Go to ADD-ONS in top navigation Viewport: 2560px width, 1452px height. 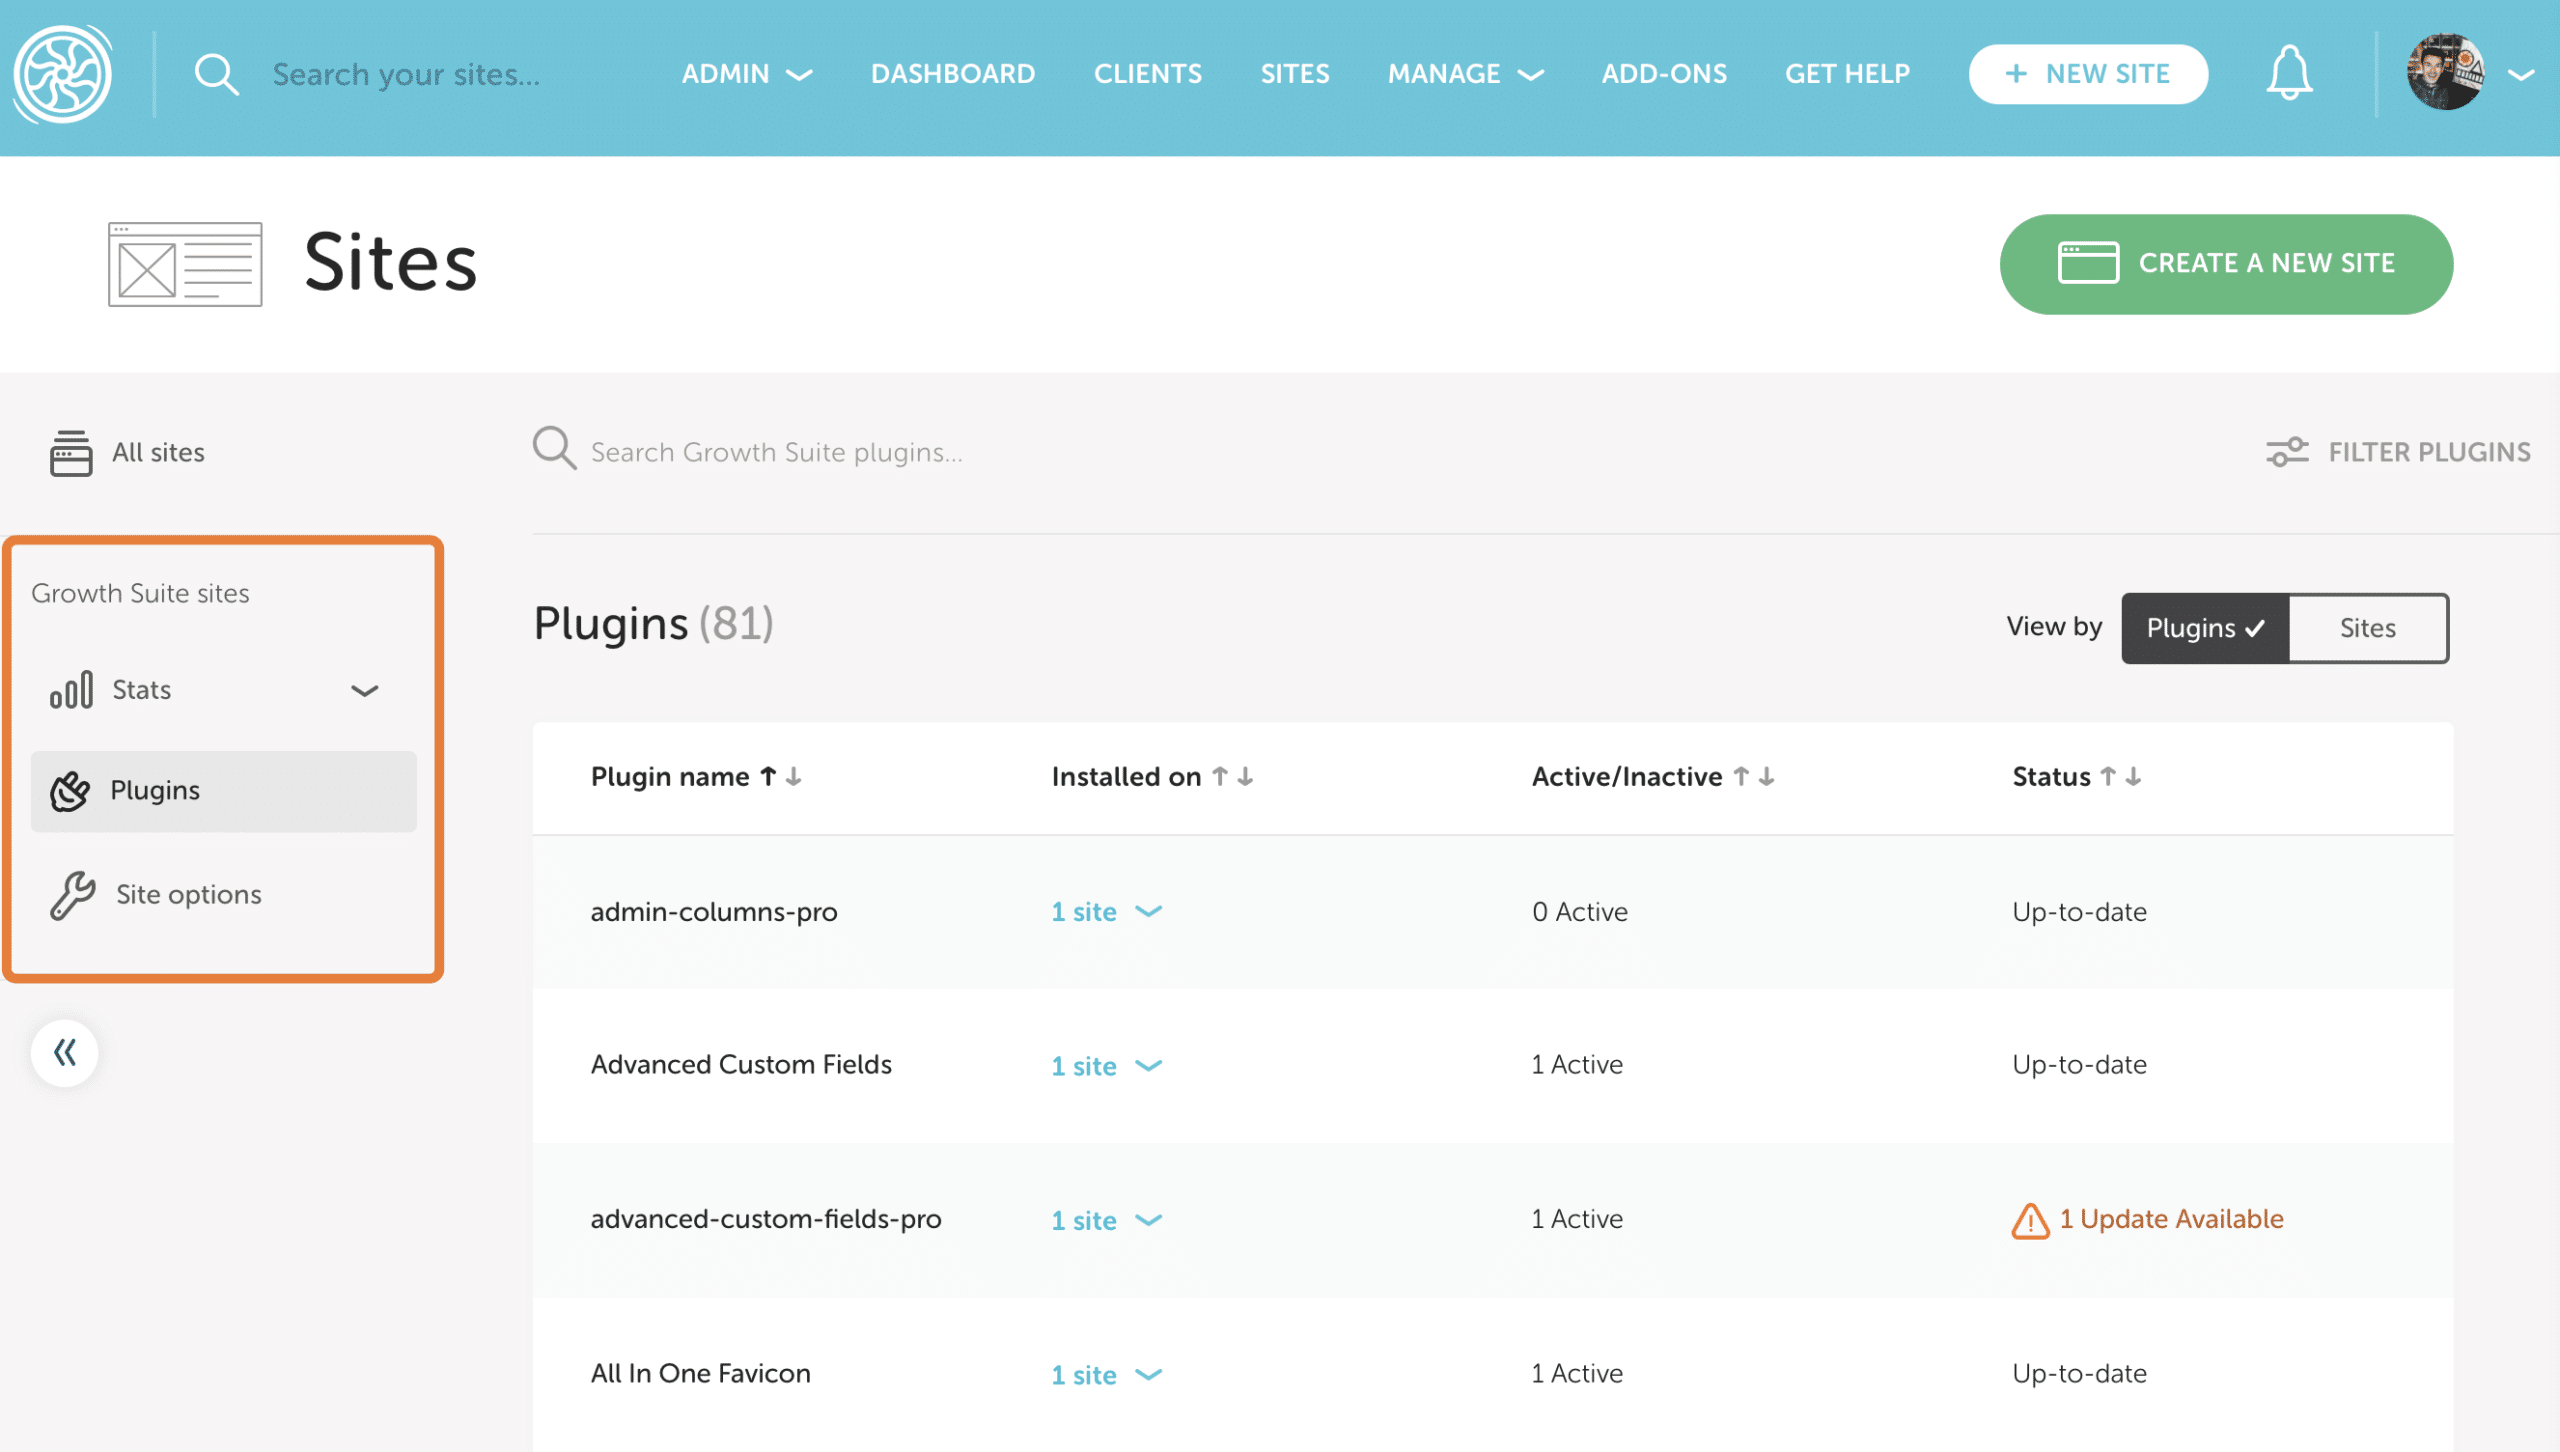click(x=1664, y=74)
